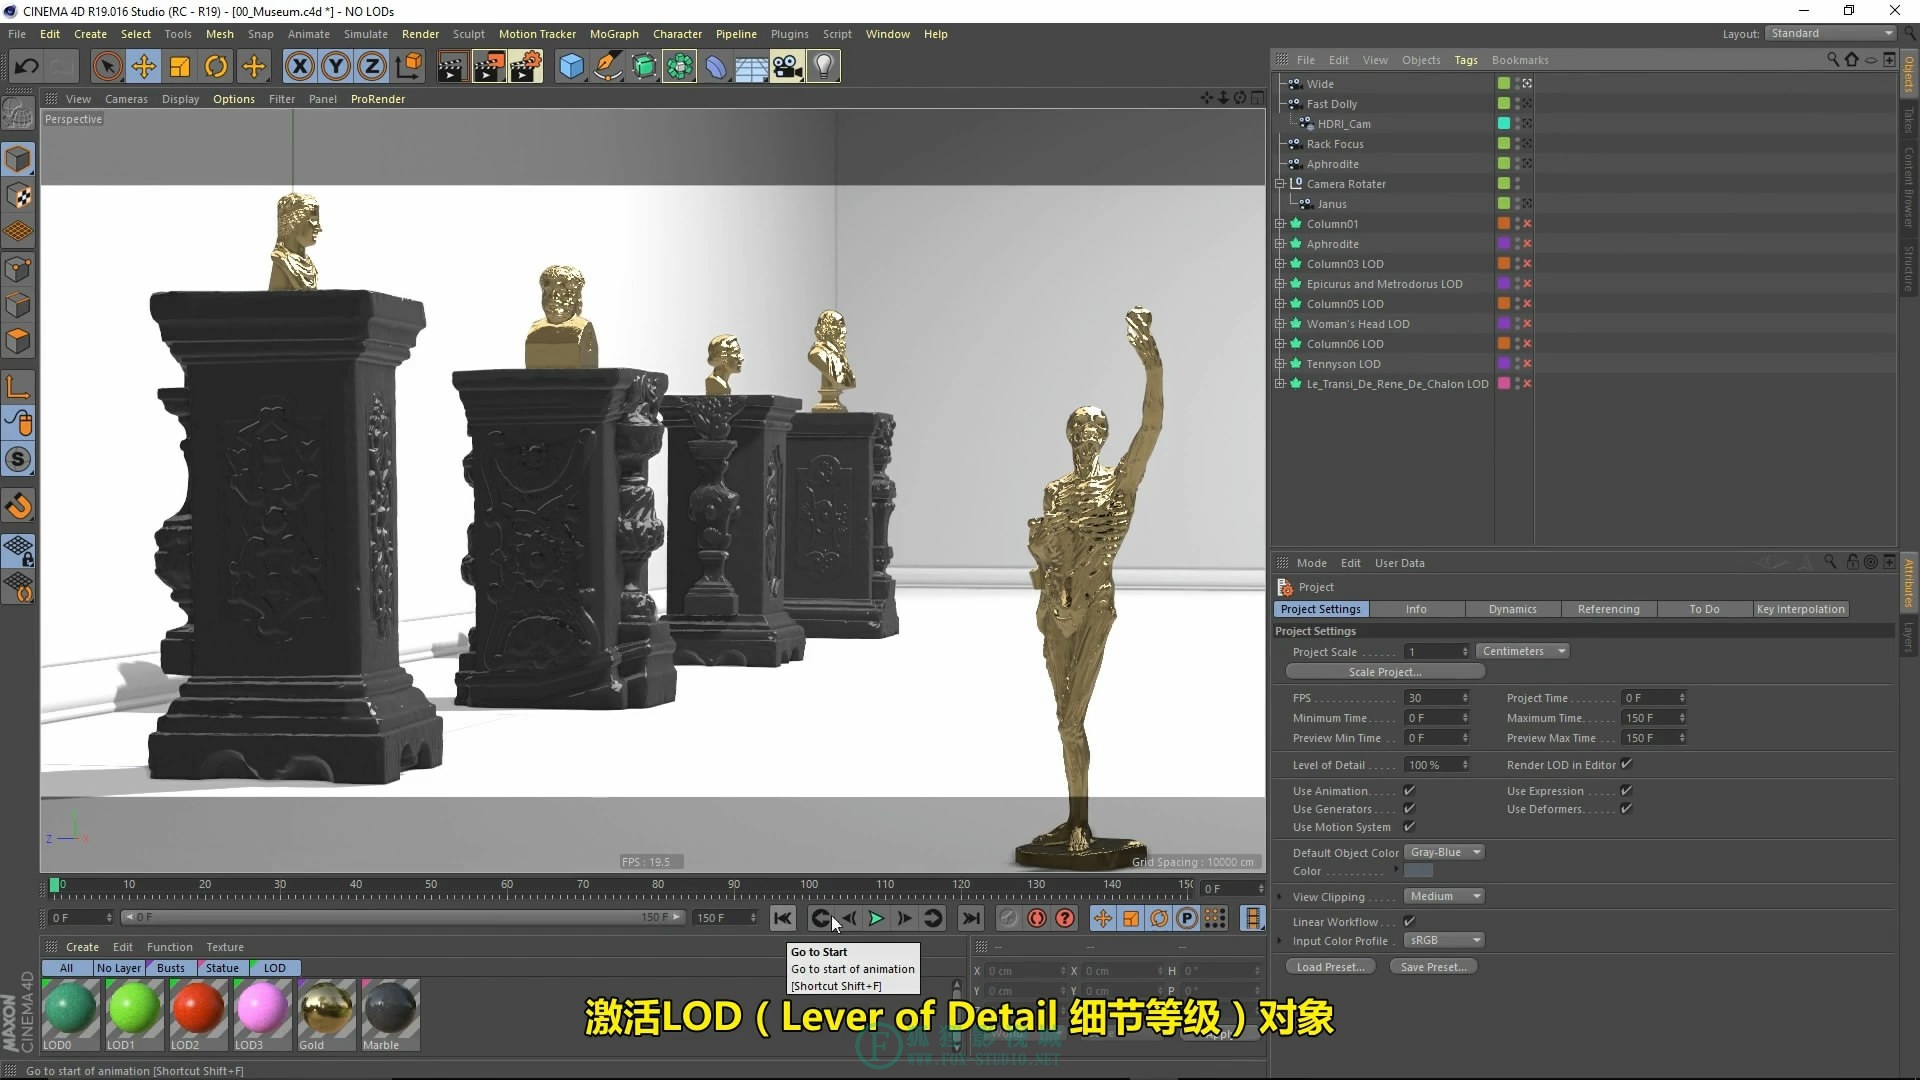
Task: Select the Gold material swatch
Action: pos(326,1014)
